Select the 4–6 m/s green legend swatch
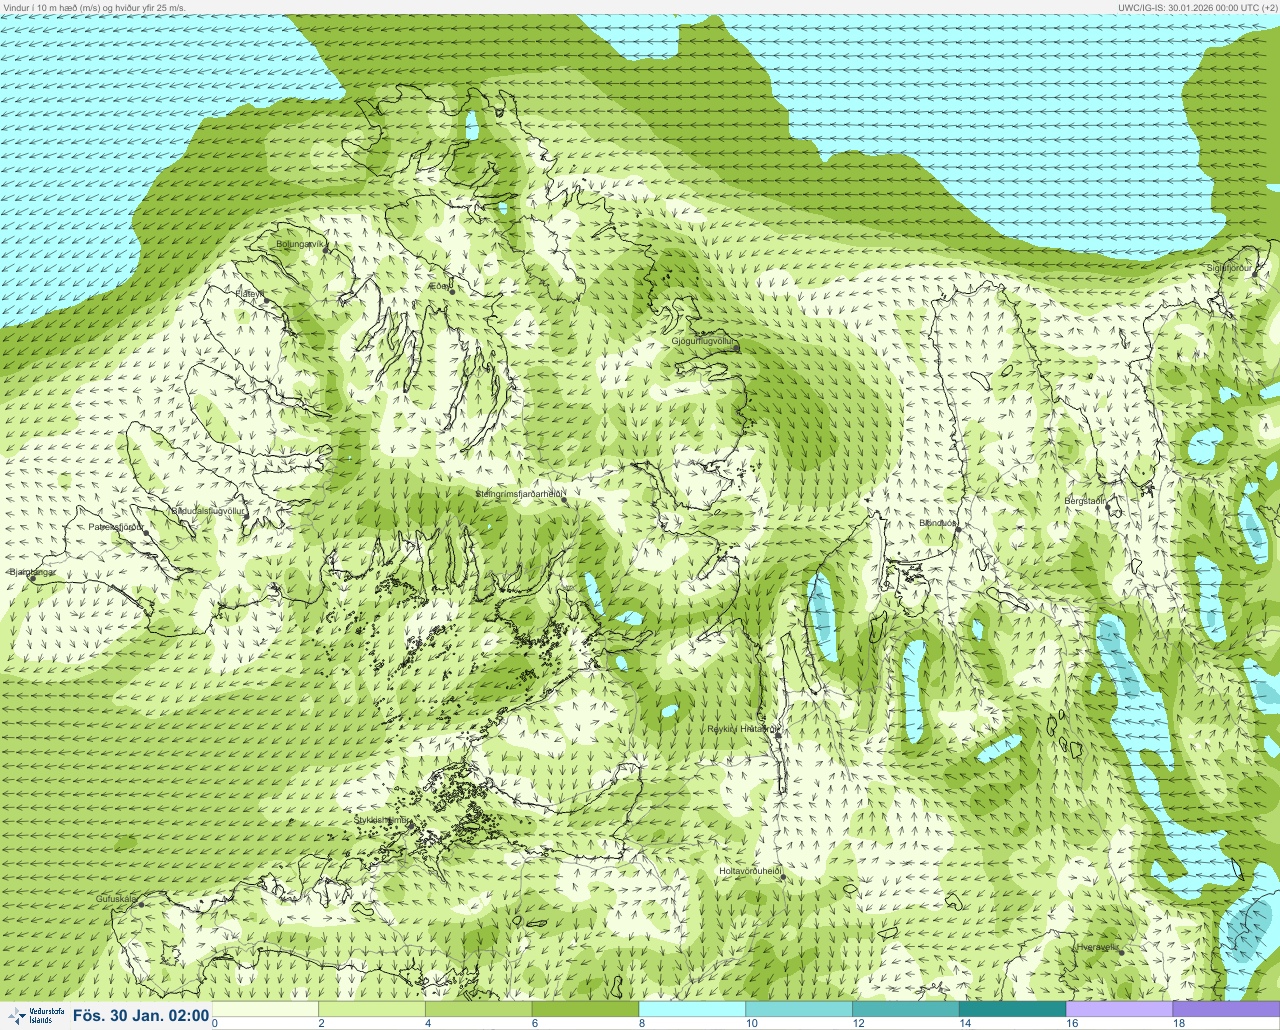The width and height of the screenshot is (1280, 1030). pyautogui.click(x=479, y=1009)
